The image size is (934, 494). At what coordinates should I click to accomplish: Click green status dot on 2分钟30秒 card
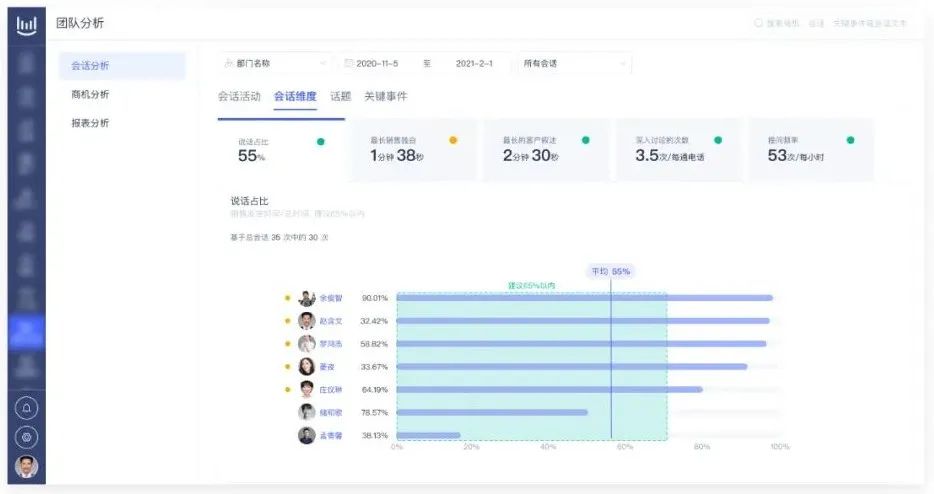[586, 140]
